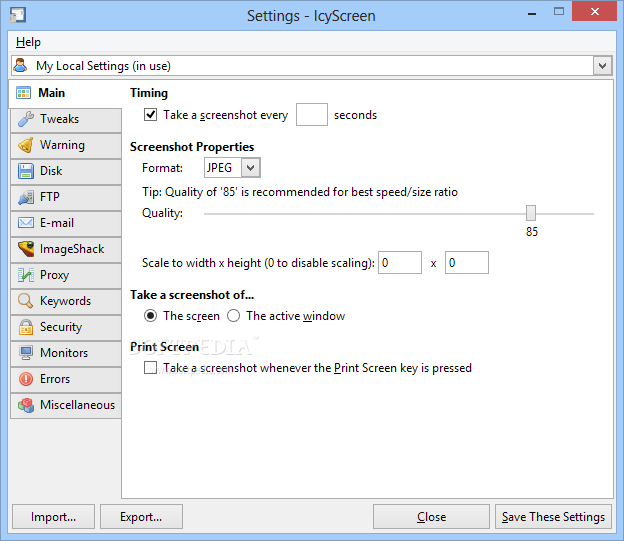Open the Warning settings tab
Image resolution: width=624 pixels, height=541 pixels.
66,145
